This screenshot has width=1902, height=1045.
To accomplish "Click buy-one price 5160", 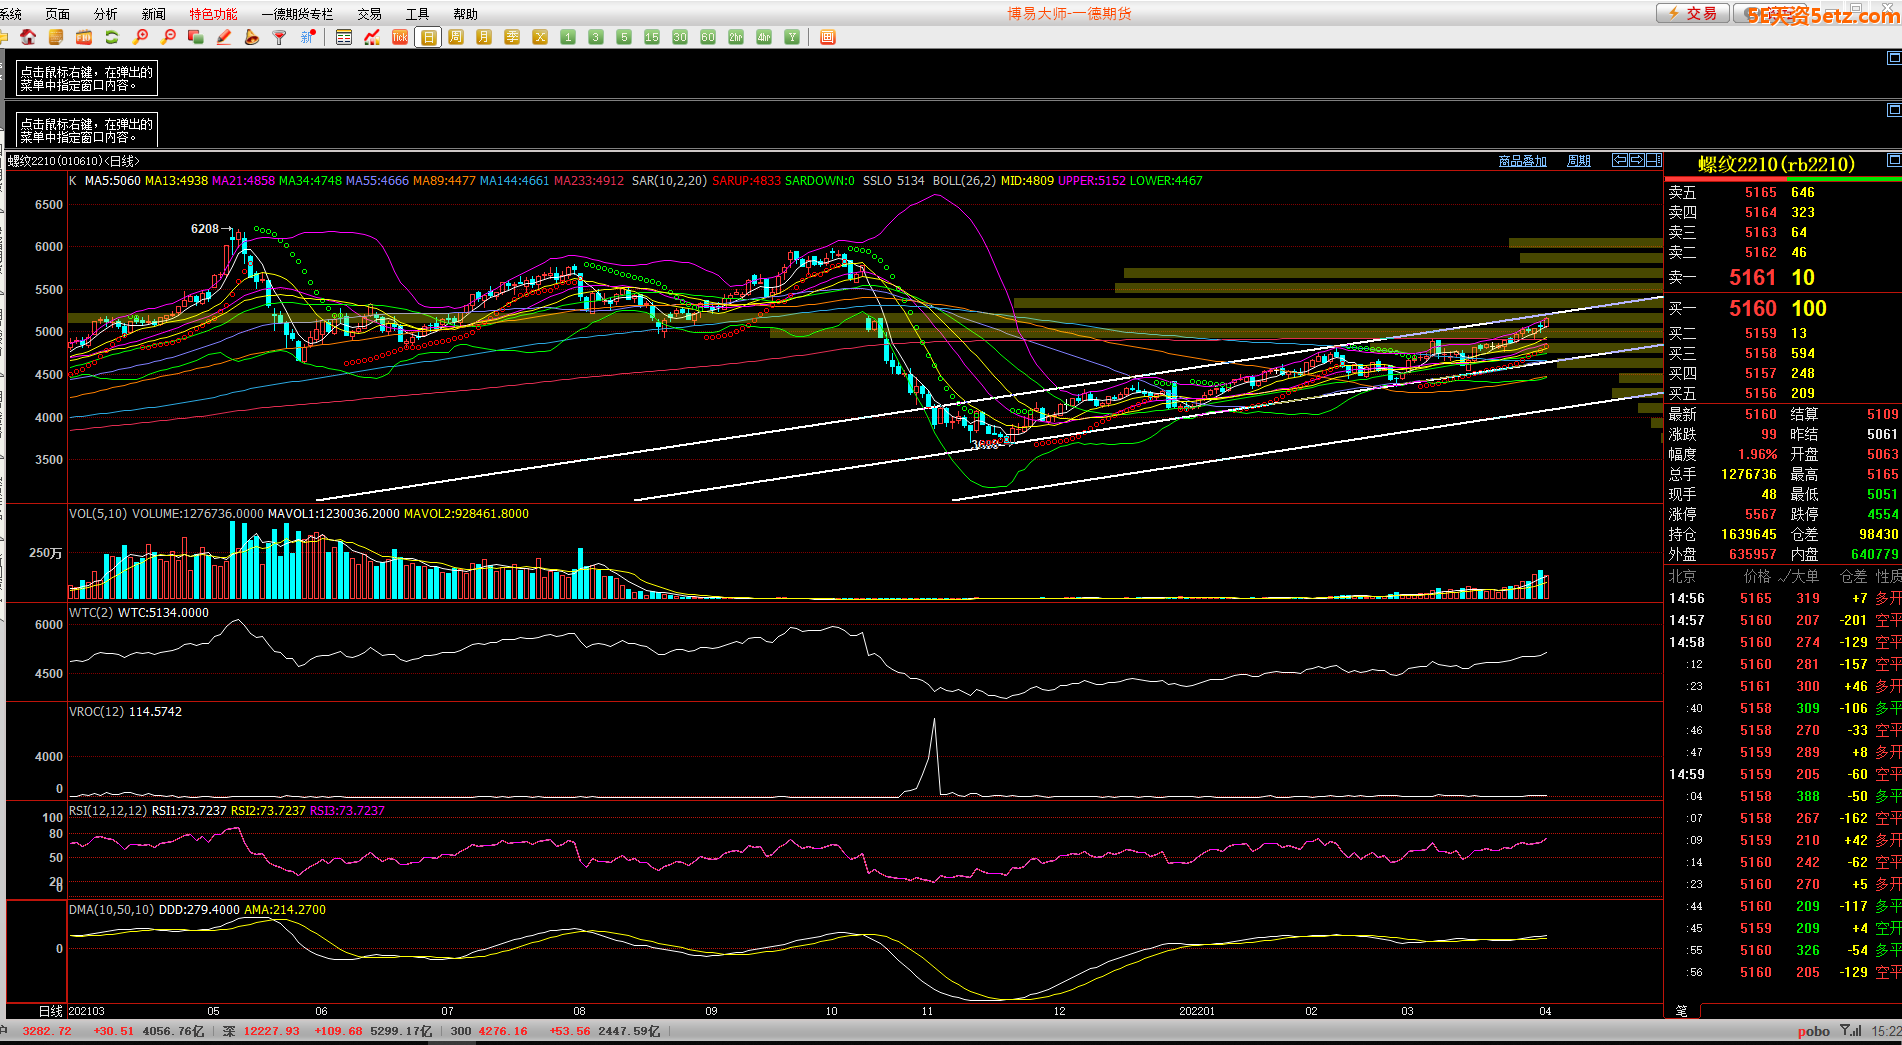I will [x=1752, y=308].
